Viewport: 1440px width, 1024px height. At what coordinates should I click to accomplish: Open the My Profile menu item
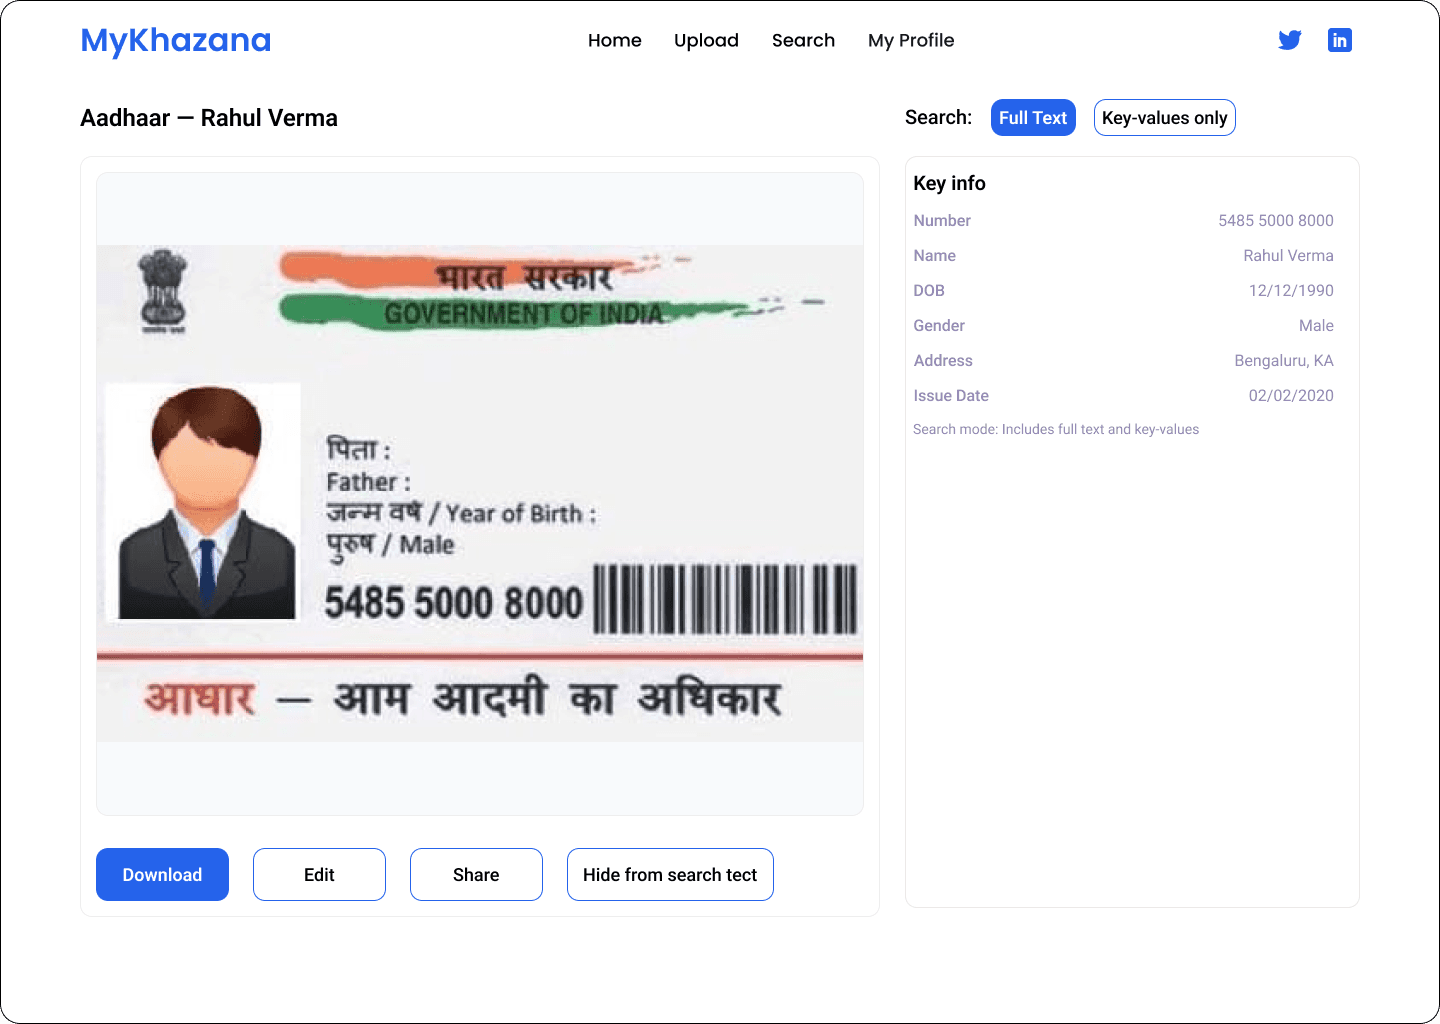(911, 40)
